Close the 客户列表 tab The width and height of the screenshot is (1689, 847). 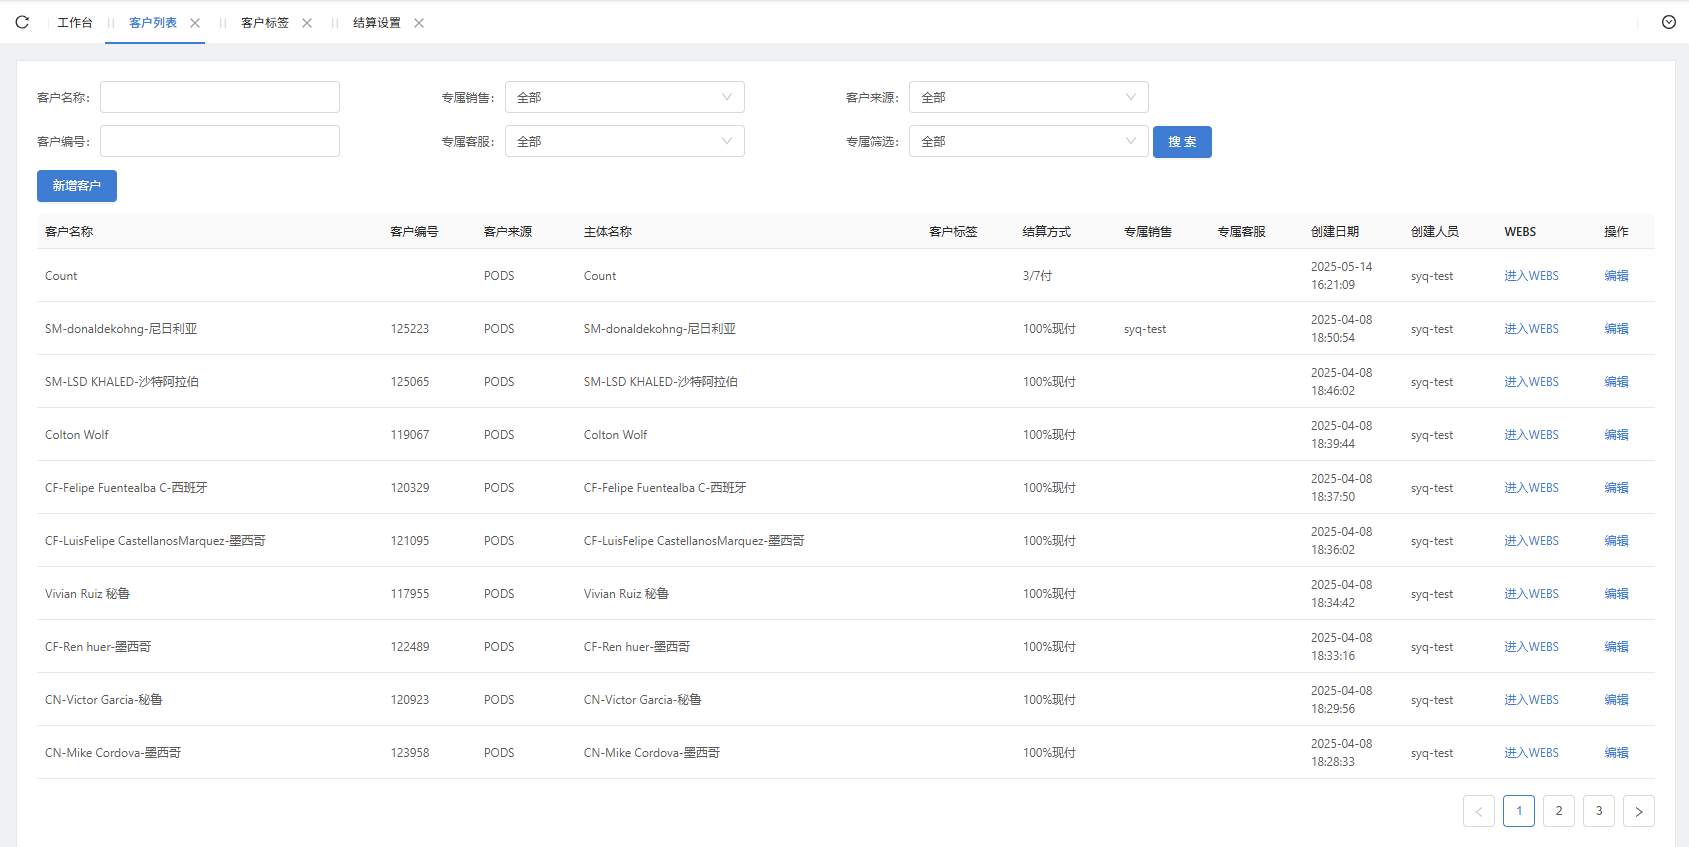[195, 23]
